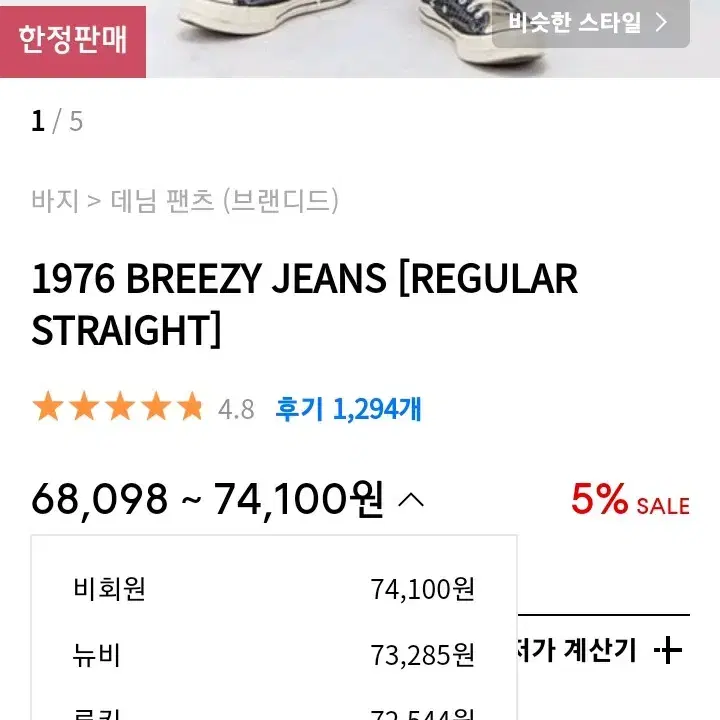
Task: Open the 바지 category breadcrumb
Action: pos(55,201)
